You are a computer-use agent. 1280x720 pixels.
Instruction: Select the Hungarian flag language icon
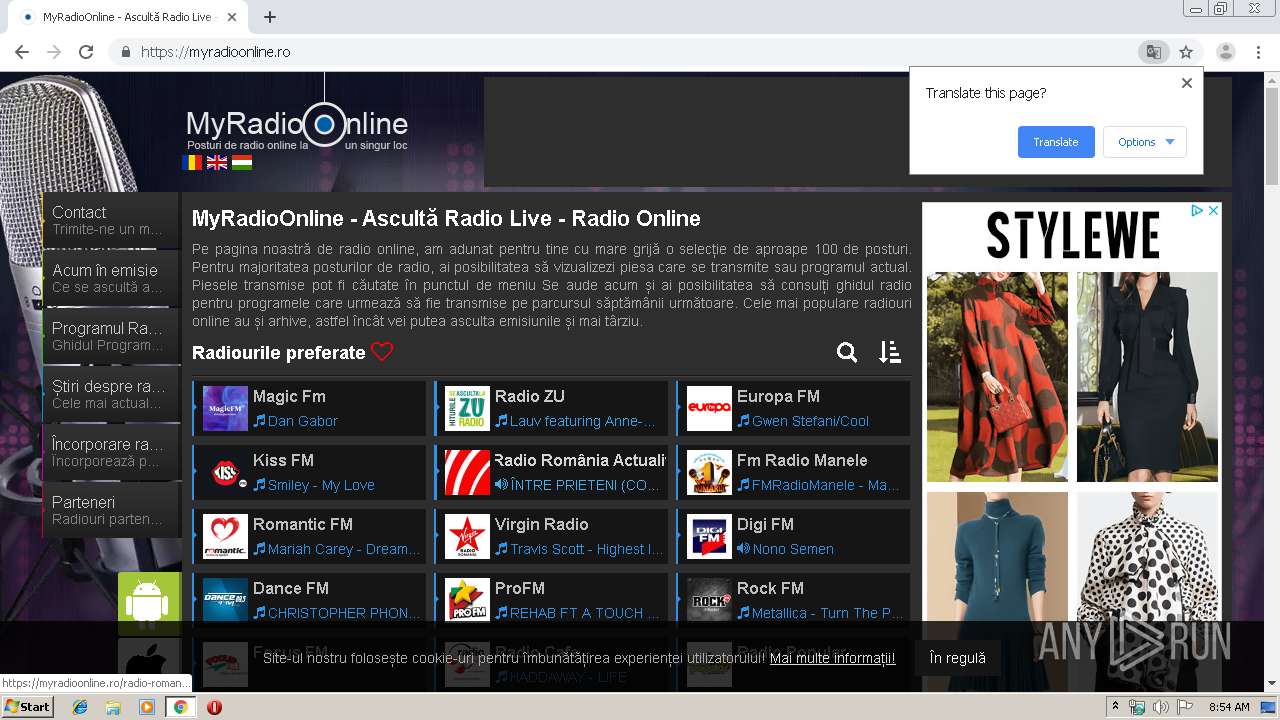pyautogui.click(x=242, y=162)
